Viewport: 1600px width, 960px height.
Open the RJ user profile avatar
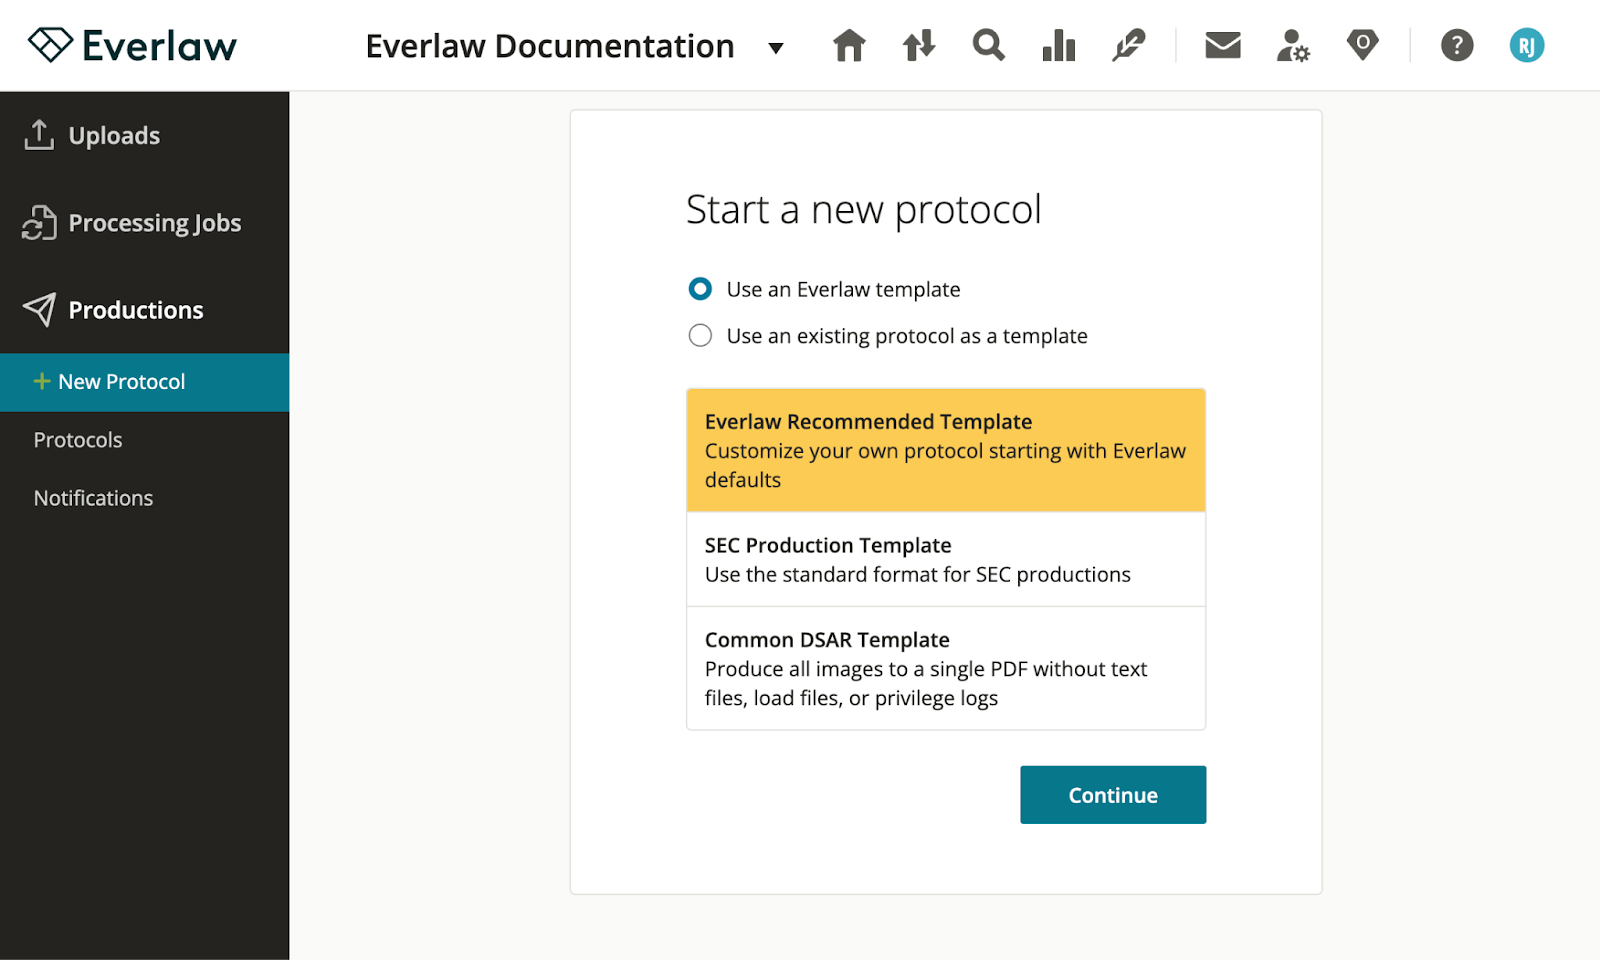click(x=1527, y=45)
